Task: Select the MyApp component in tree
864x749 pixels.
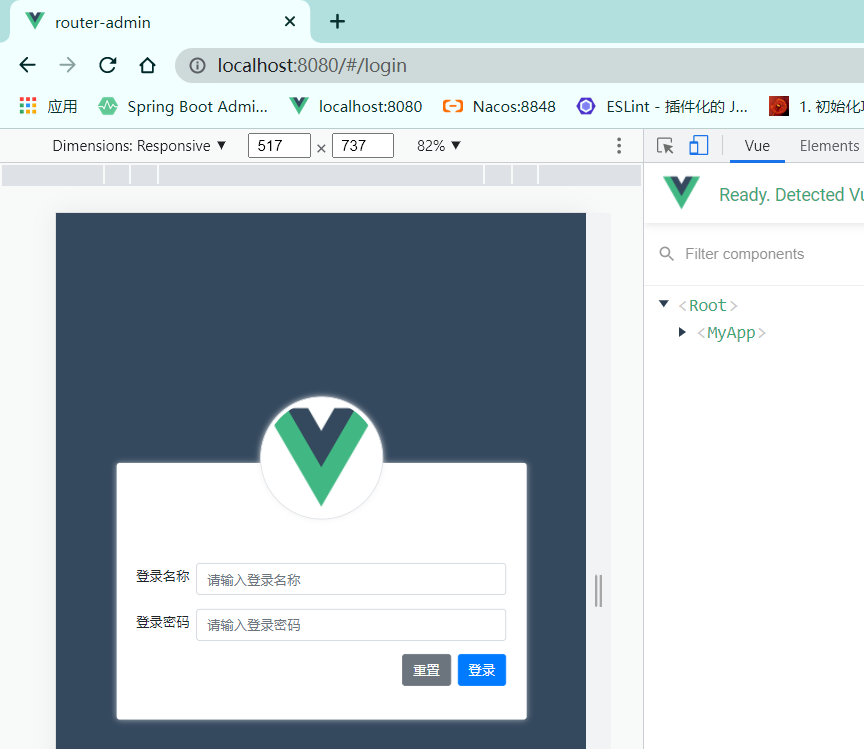Action: click(731, 333)
